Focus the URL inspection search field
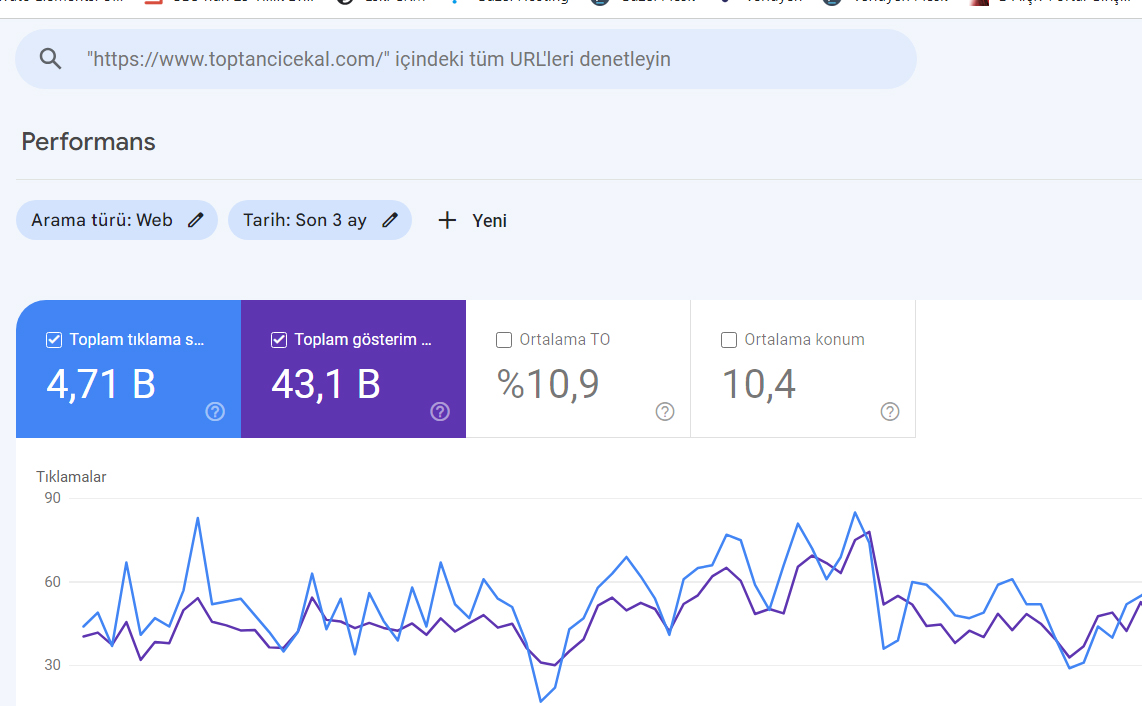Viewport: 1142px width, 706px height. [x=465, y=59]
